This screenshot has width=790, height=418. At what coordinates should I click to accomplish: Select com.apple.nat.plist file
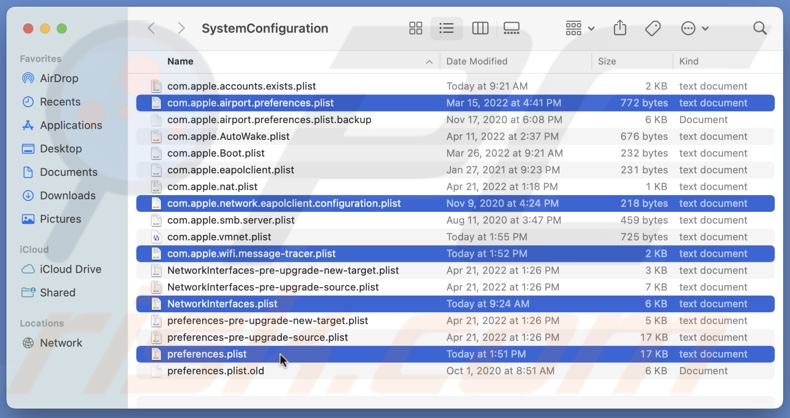(x=455, y=186)
